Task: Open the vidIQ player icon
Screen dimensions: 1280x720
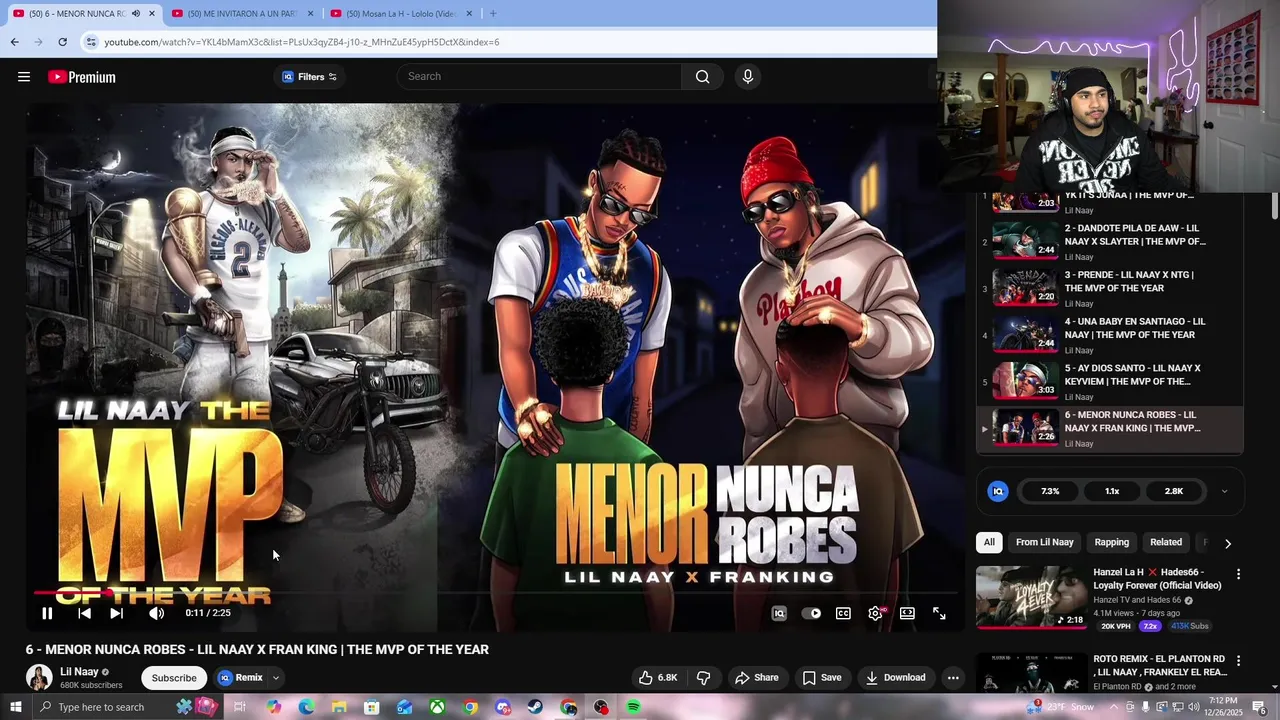Action: click(779, 613)
